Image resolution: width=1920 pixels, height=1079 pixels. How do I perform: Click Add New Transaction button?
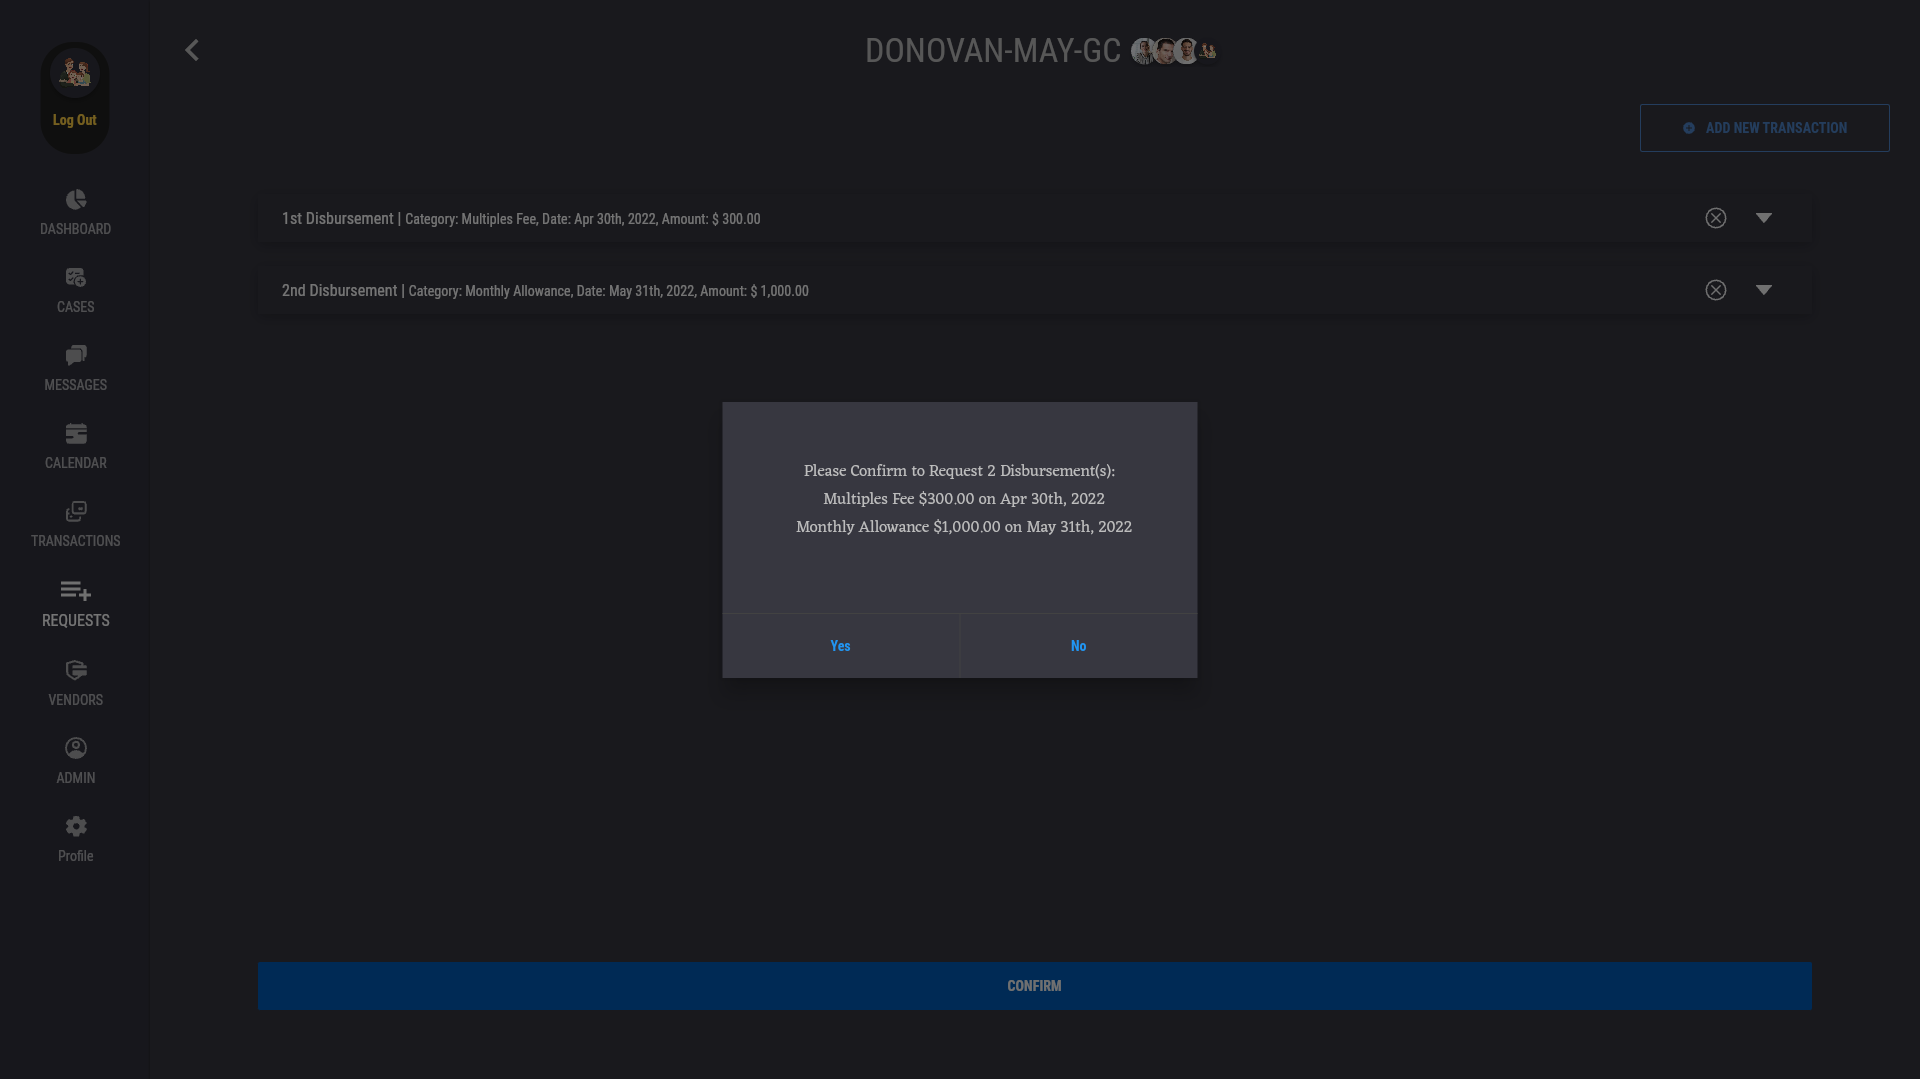1764,128
